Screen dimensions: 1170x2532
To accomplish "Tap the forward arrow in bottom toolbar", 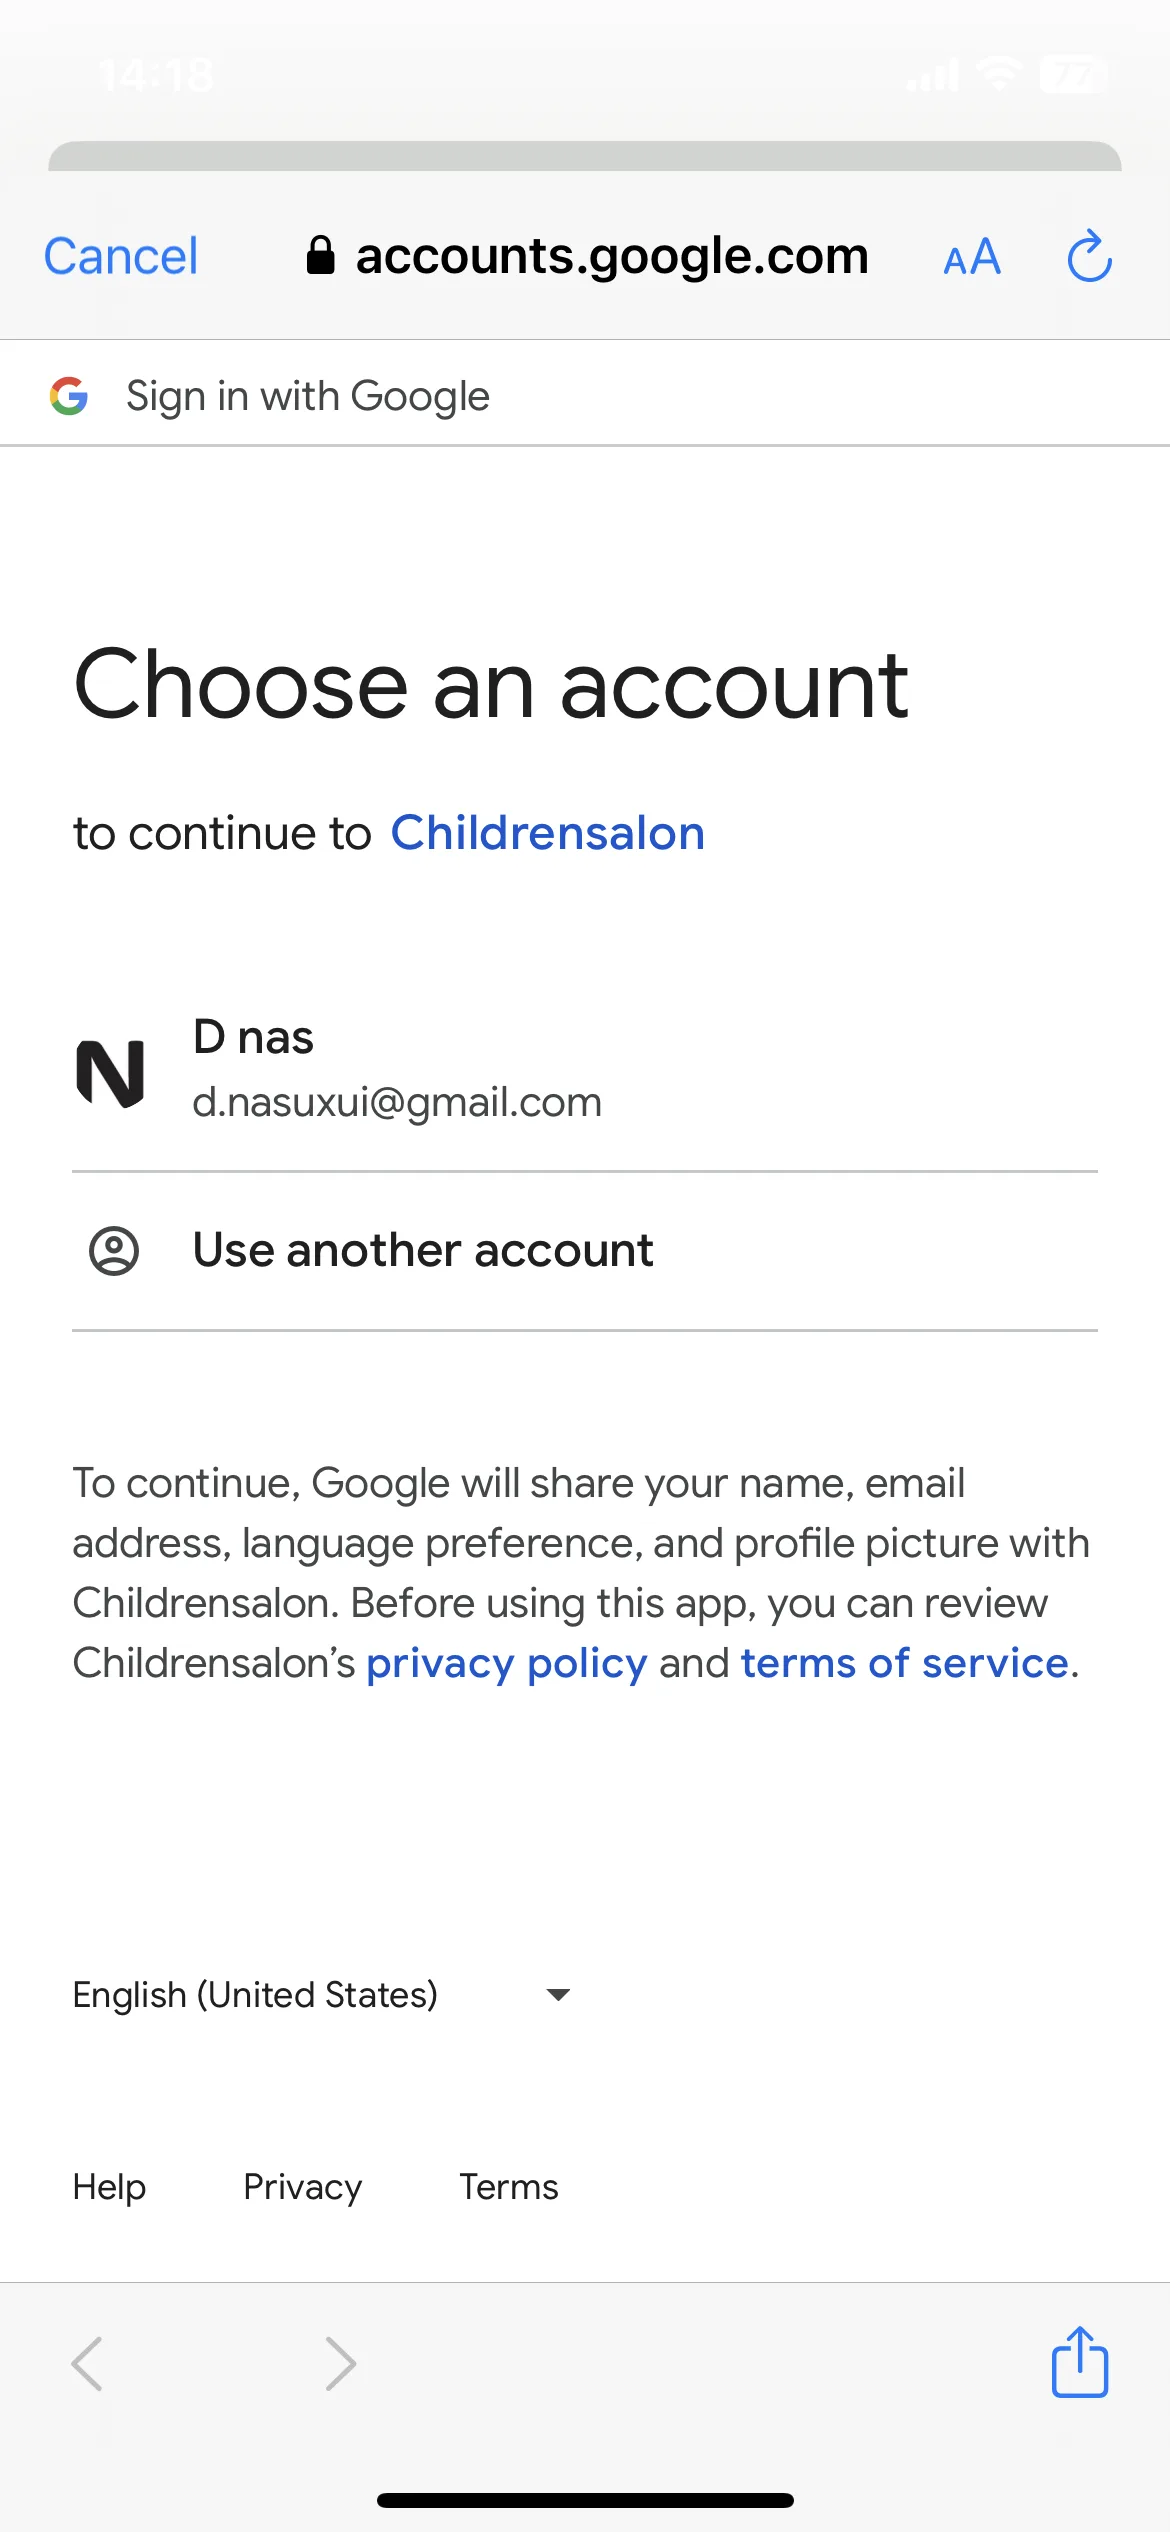I will tap(341, 2364).
